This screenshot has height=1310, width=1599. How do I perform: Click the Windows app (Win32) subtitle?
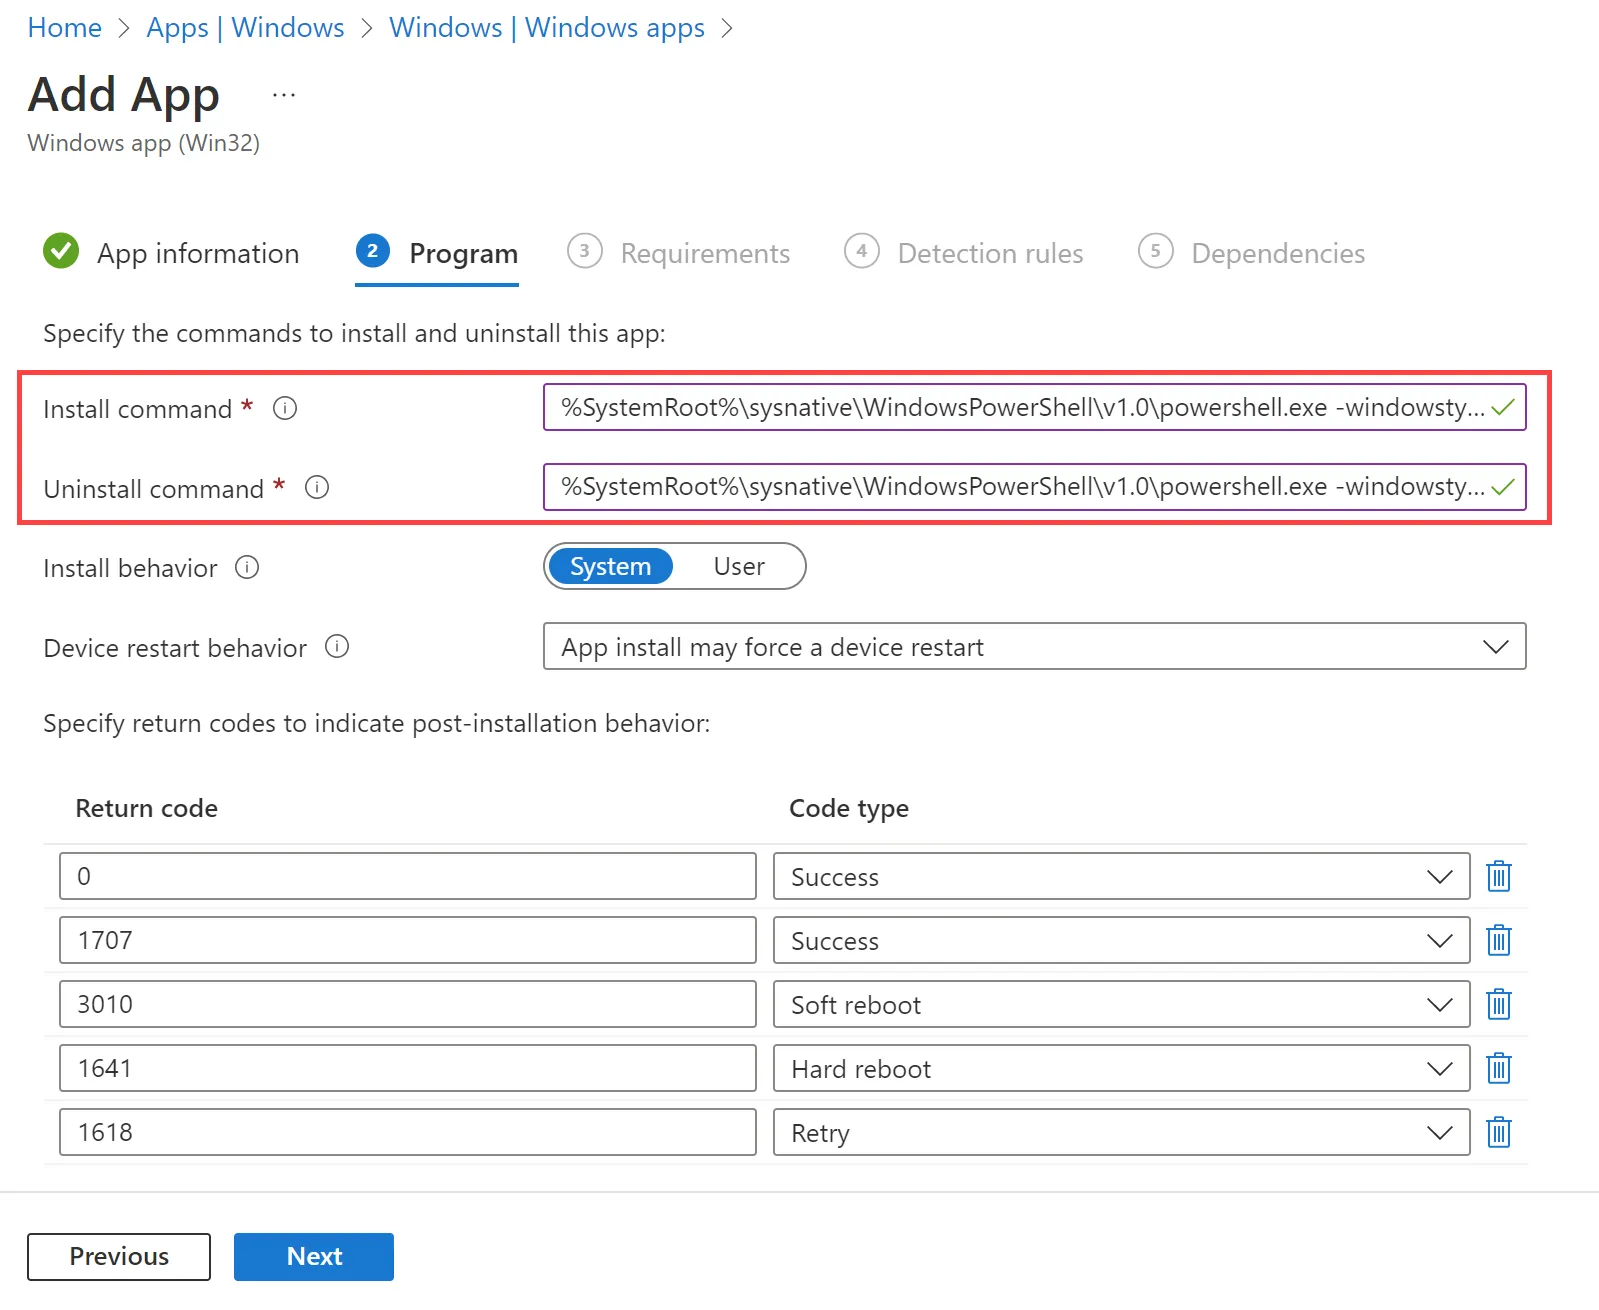click(144, 143)
